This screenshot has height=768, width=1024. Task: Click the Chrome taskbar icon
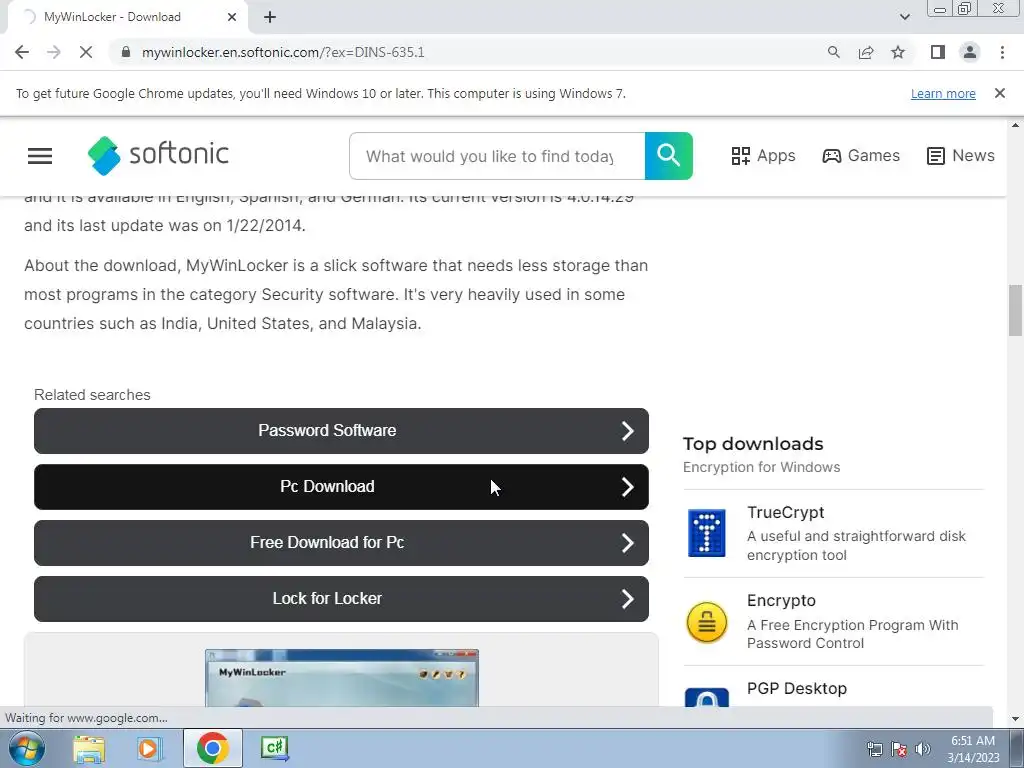point(212,748)
